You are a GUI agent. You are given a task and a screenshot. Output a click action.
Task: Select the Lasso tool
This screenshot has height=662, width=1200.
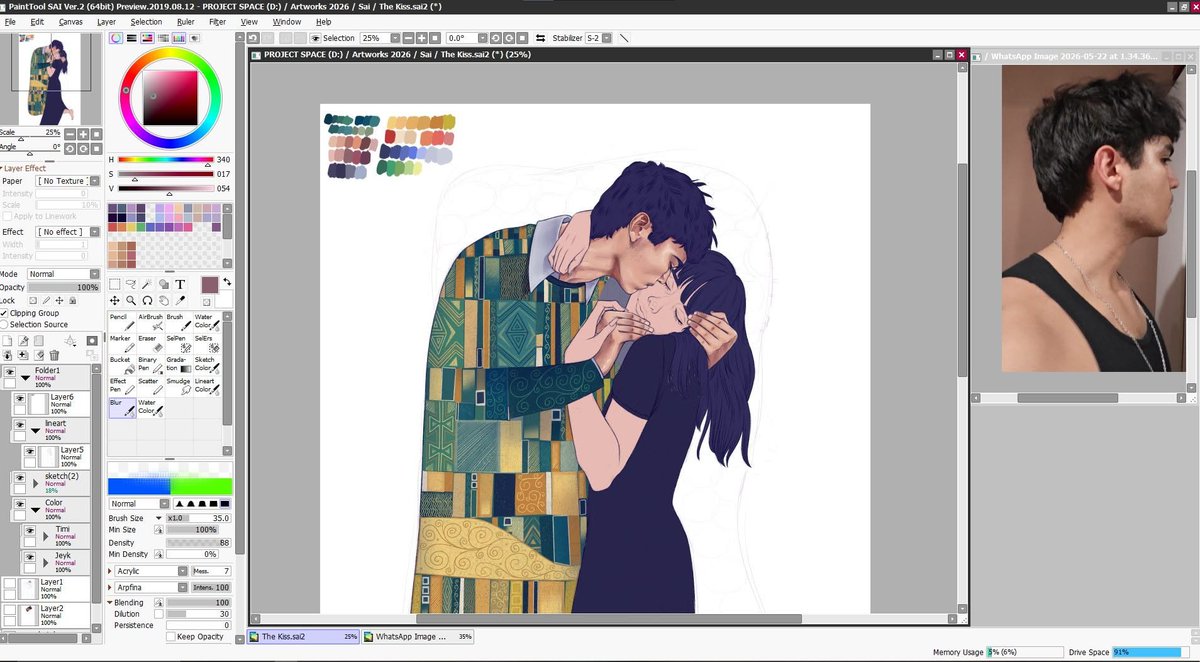131,284
